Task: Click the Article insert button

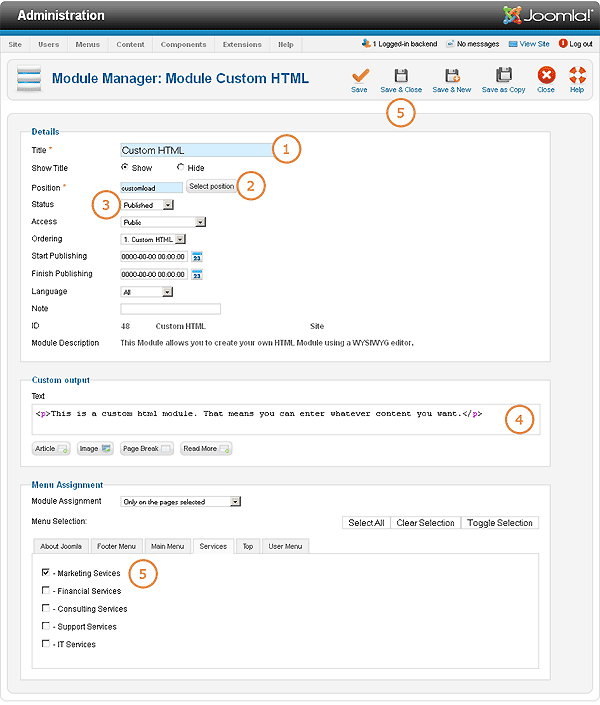Action: [51, 449]
